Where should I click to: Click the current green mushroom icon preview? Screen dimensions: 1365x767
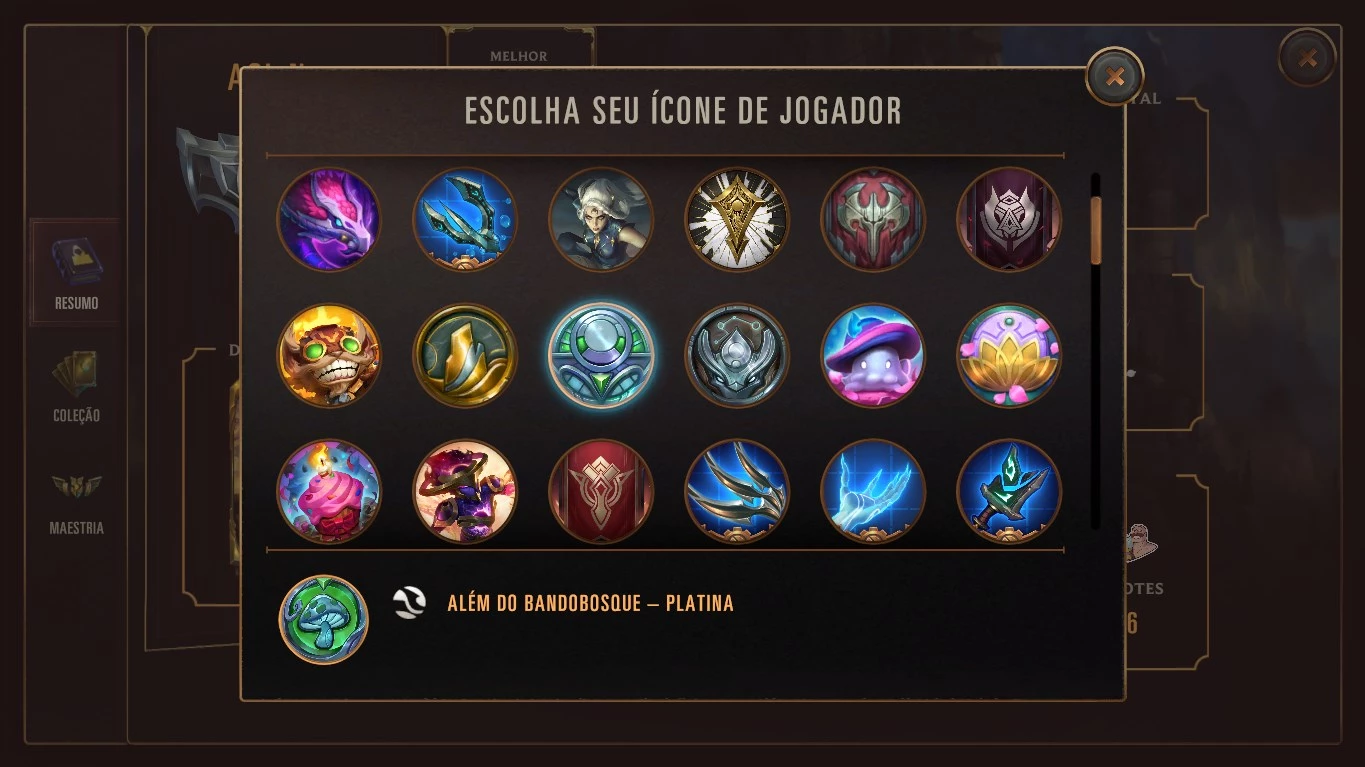click(323, 619)
